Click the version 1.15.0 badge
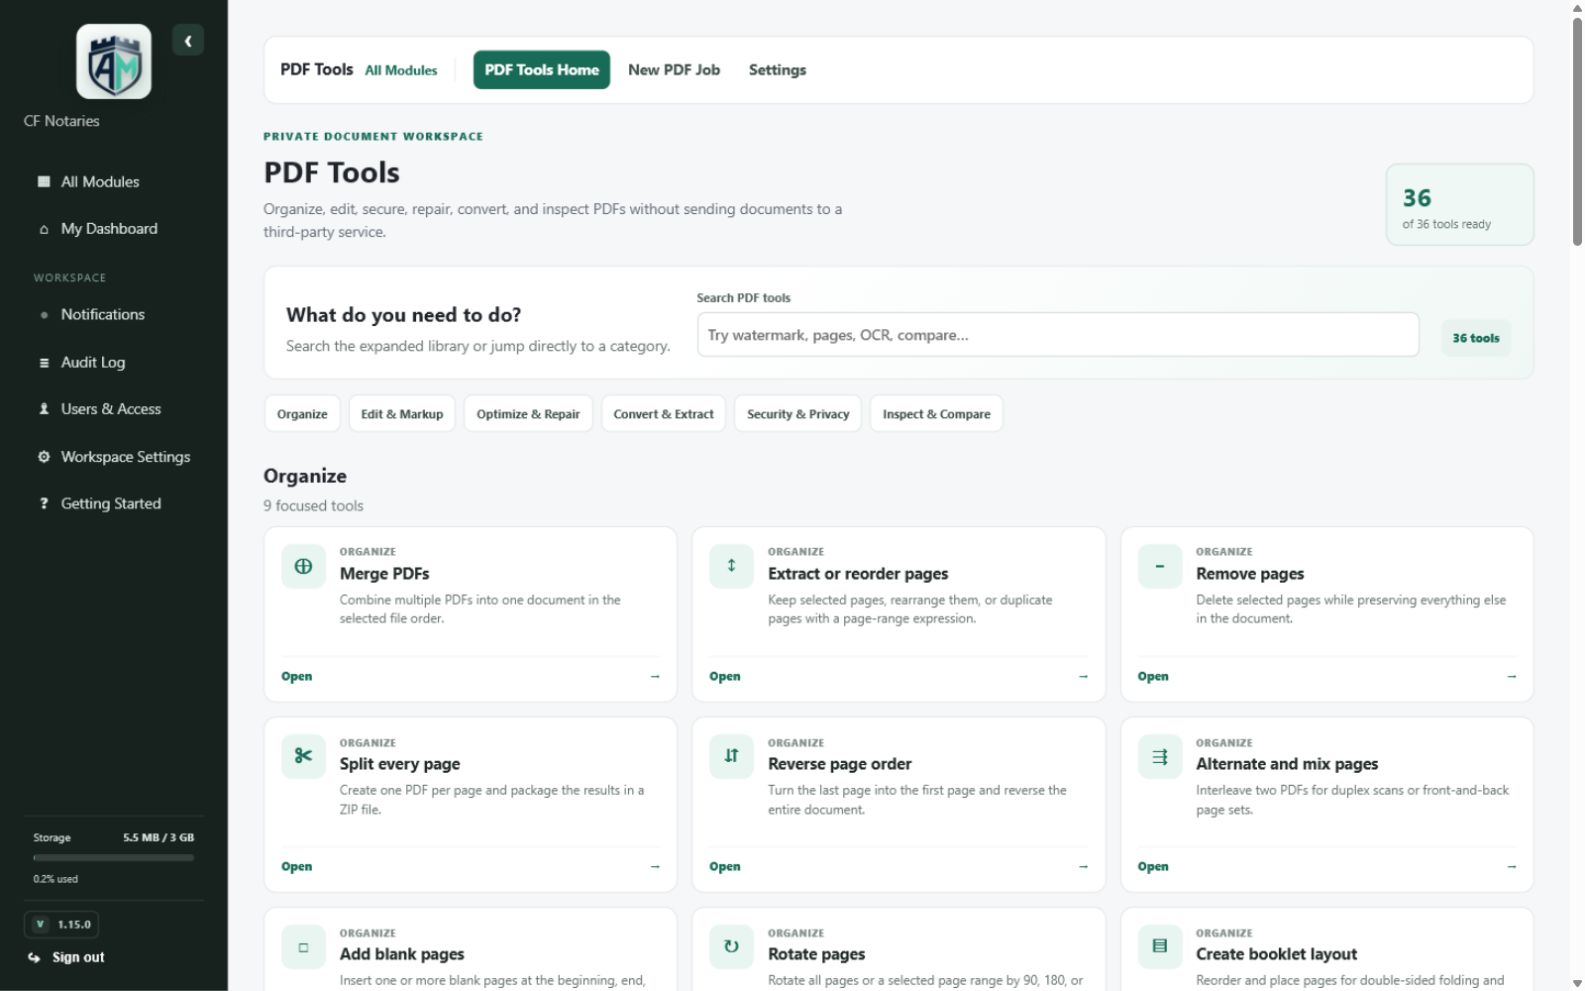The height and width of the screenshot is (991, 1585). tap(61, 925)
